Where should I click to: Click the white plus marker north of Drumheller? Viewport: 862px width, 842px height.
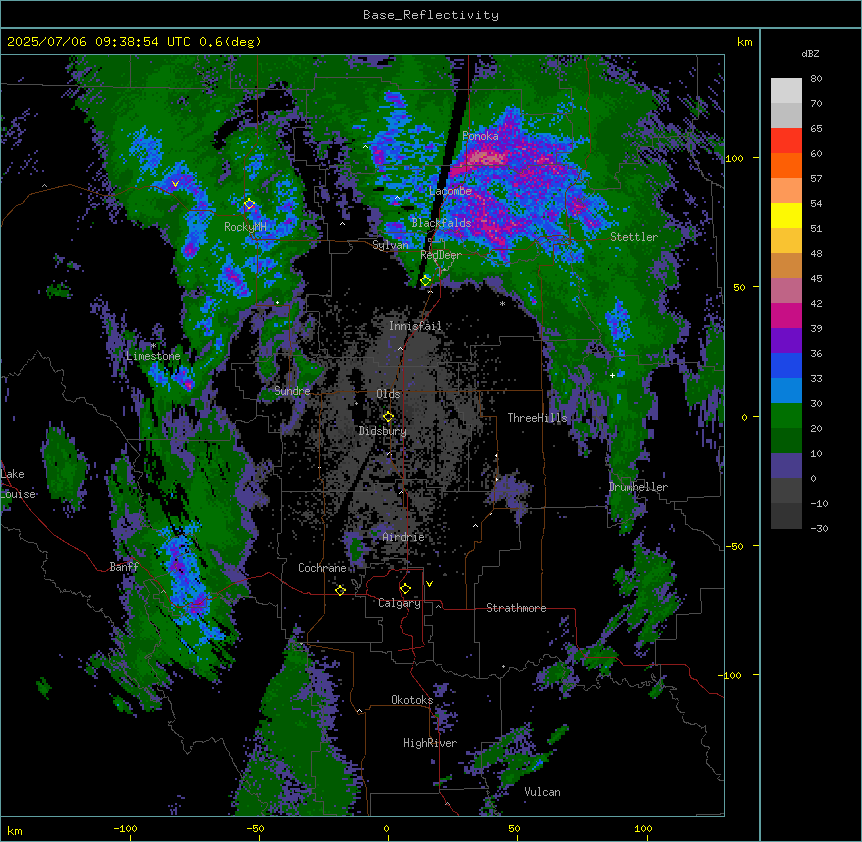pos(612,375)
